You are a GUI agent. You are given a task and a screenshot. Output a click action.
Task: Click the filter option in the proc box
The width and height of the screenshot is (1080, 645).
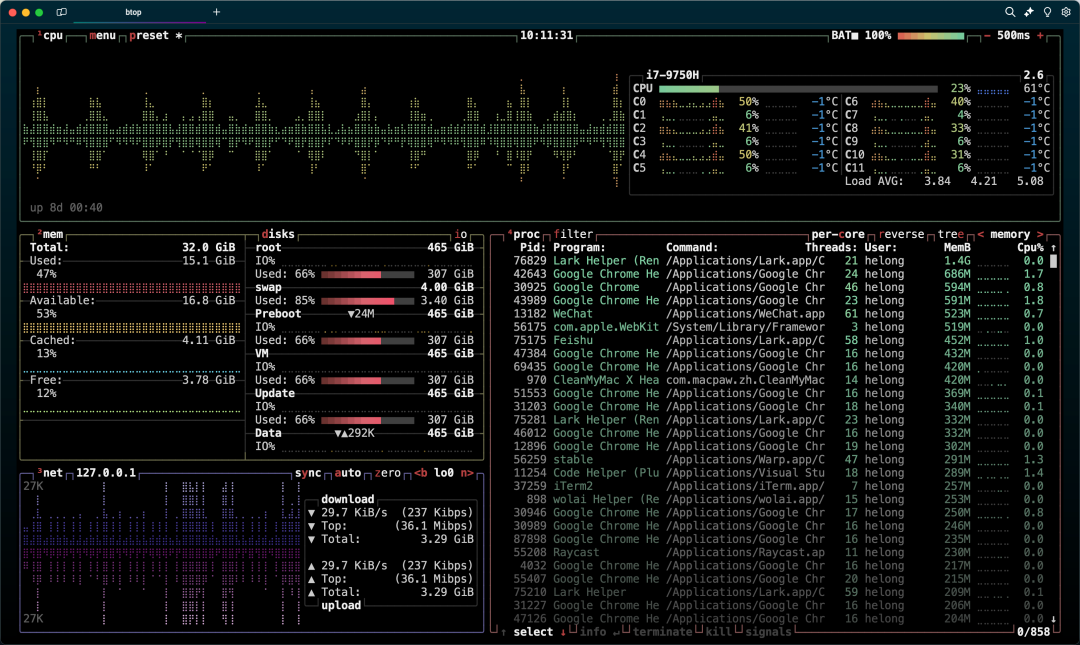click(x=573, y=234)
